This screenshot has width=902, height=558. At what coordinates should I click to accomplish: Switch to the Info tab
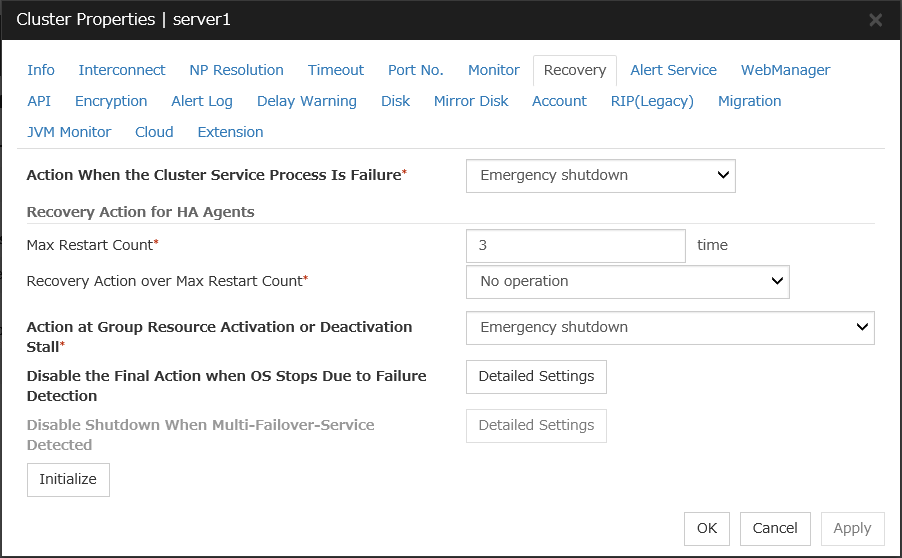pos(41,70)
